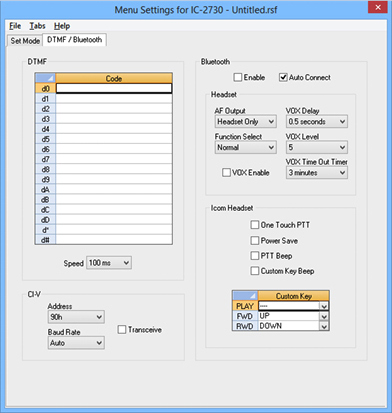Screen dimensions: 392x413
Task: Select the FWD row header
Action: tap(245, 316)
